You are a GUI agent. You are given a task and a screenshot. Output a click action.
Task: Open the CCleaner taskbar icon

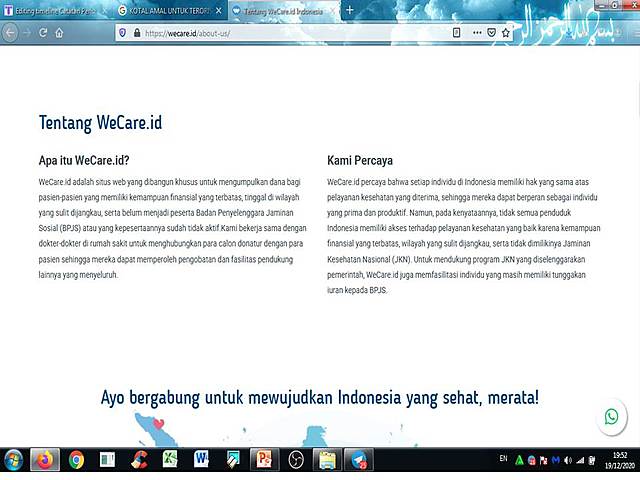coord(139,460)
